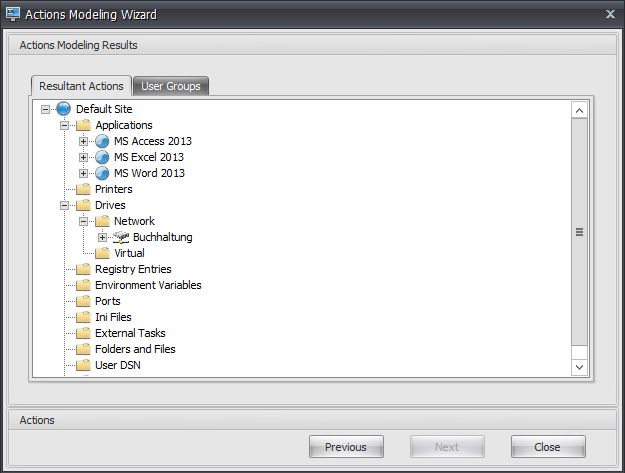Viewport: 625px width, 473px height.
Task: Click the Drives folder icon
Action: (83, 205)
